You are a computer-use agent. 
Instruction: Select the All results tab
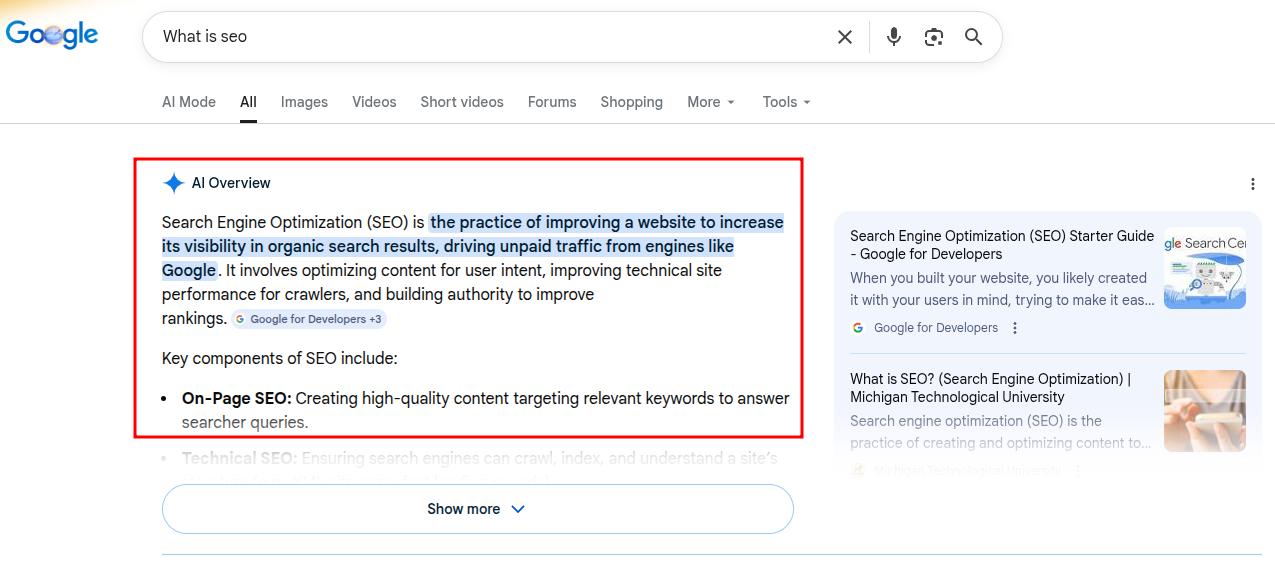pyautogui.click(x=248, y=102)
